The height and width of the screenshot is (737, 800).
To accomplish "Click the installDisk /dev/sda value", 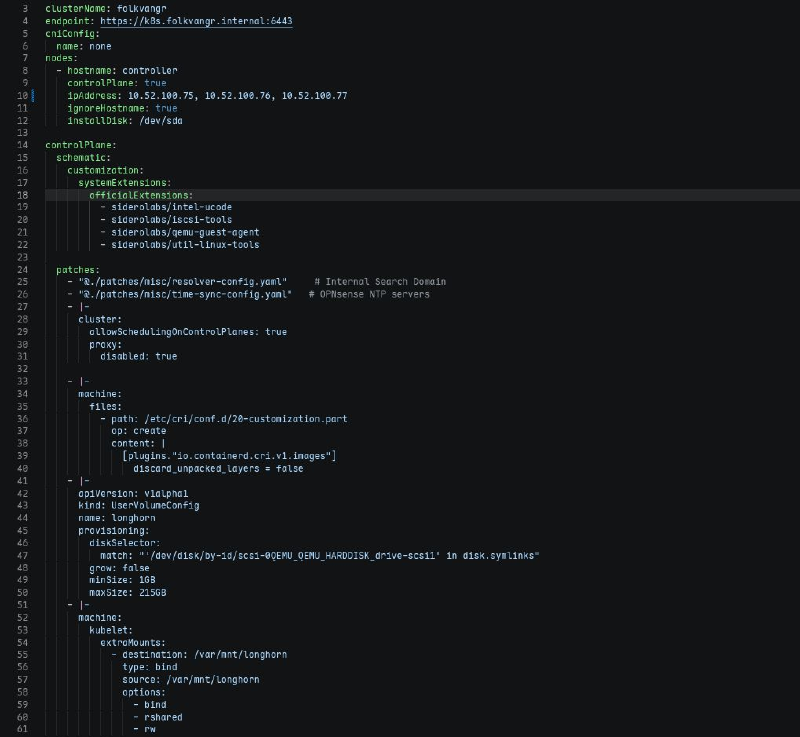I will (161, 121).
